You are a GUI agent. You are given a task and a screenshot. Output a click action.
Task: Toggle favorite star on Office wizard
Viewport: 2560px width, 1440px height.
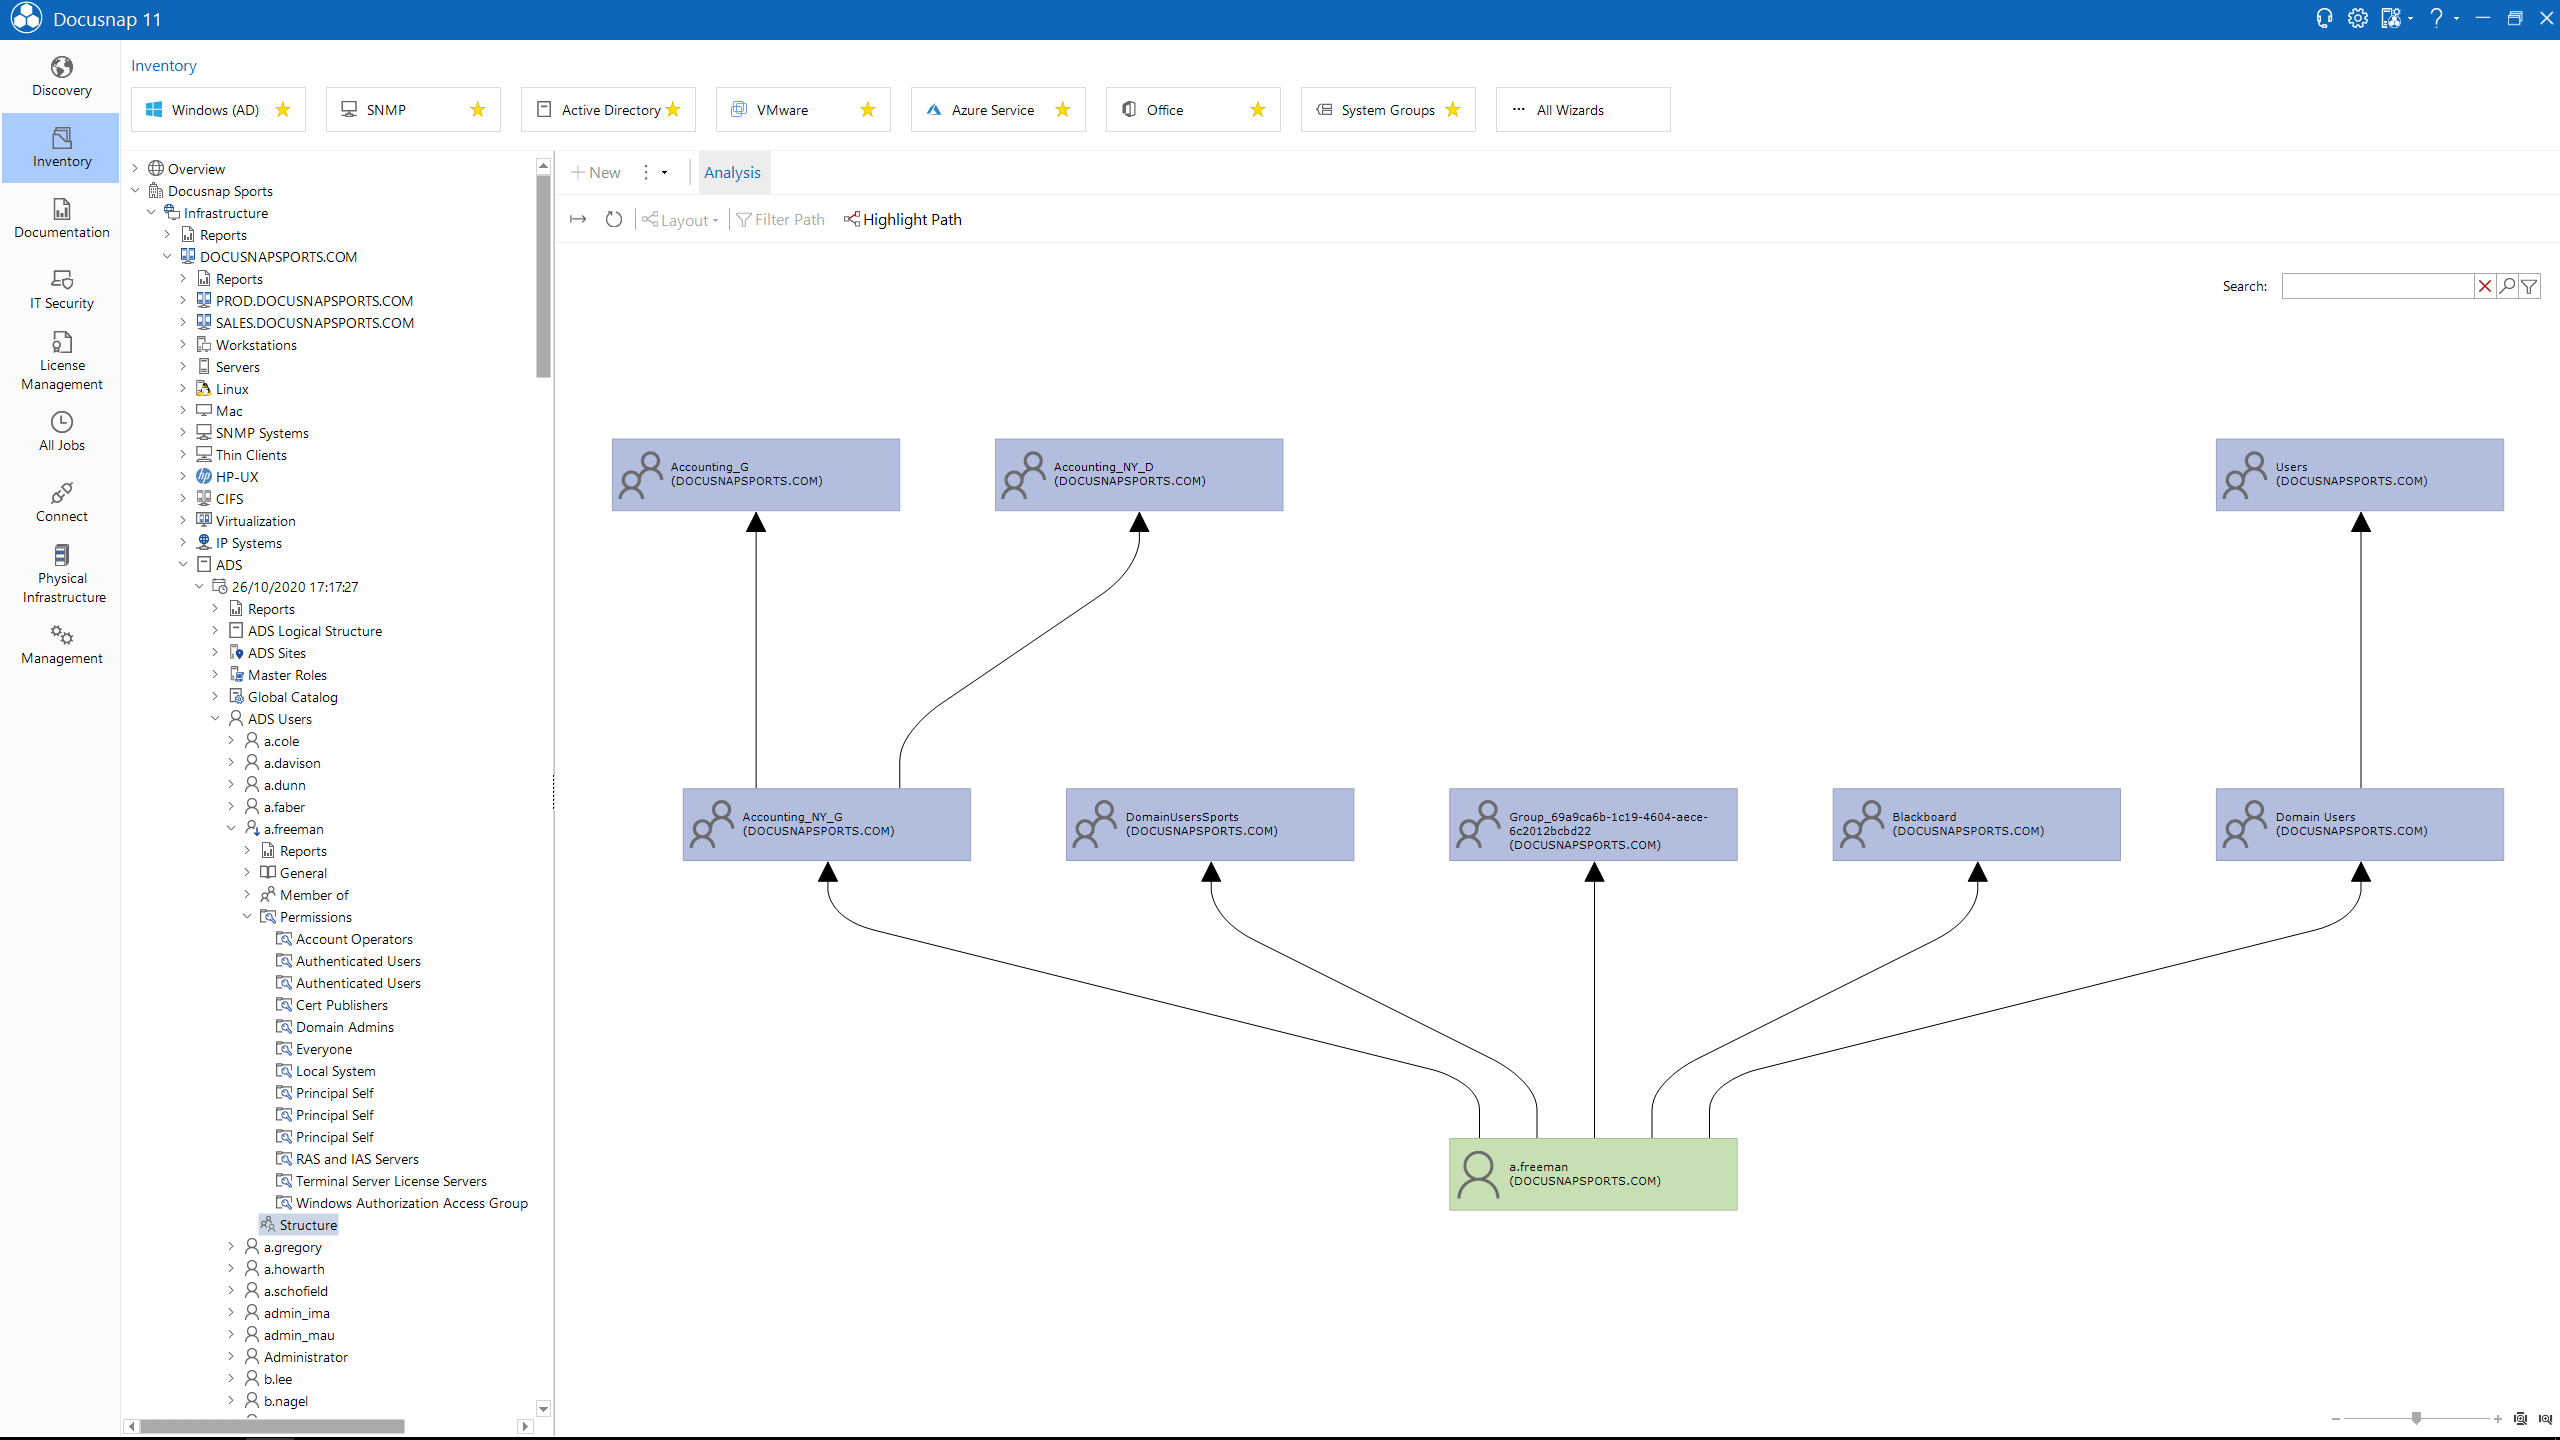coord(1258,109)
